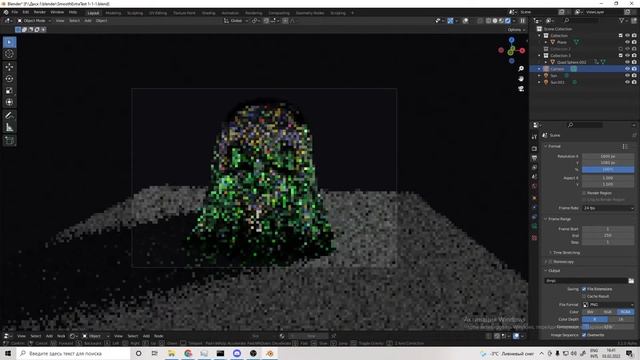
Task: Hide the Camera object in viewport
Action: point(627,69)
